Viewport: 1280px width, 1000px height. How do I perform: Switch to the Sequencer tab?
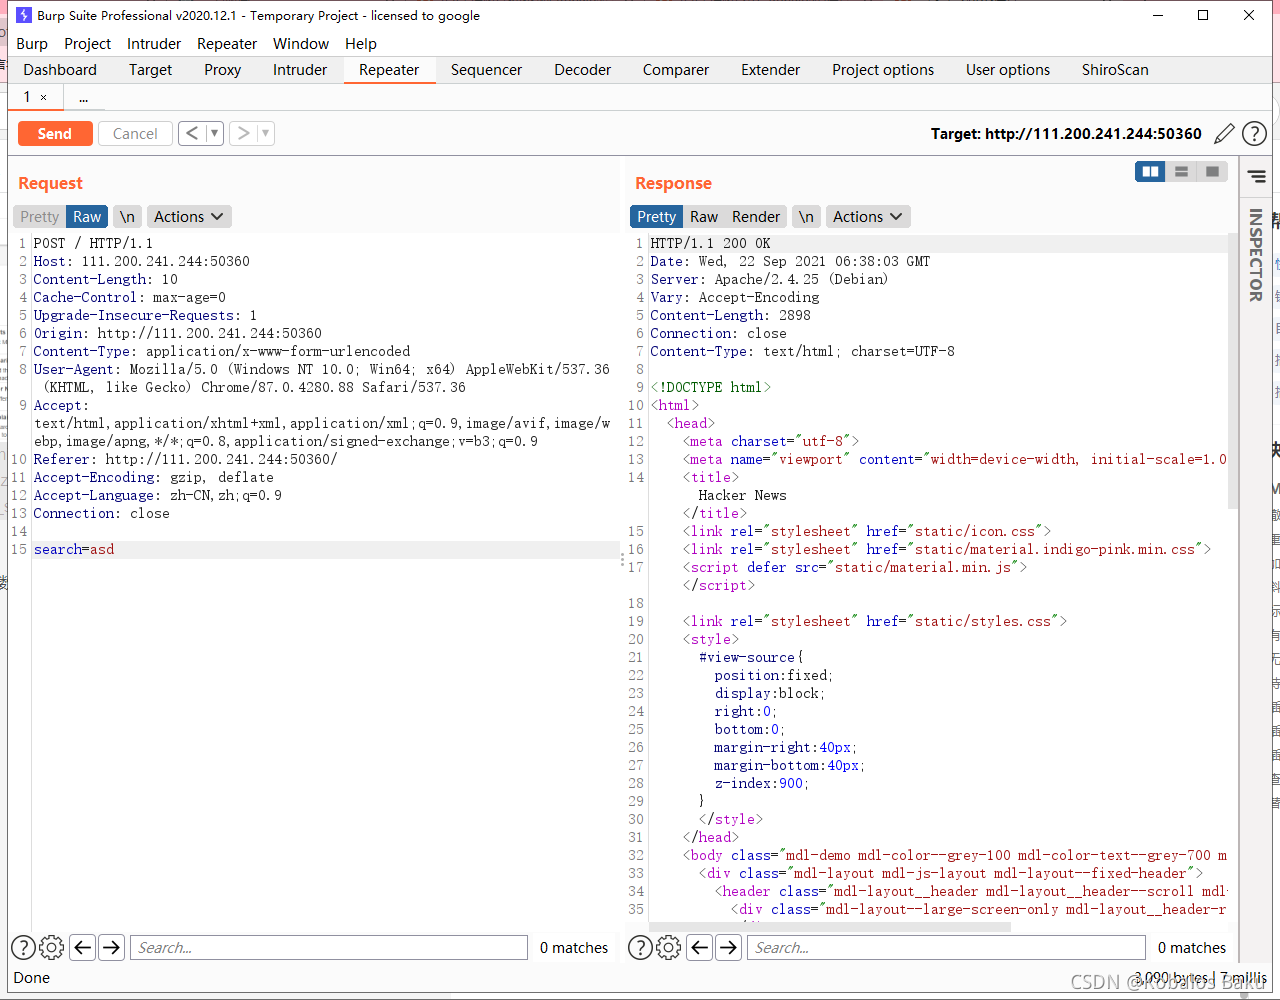coord(486,70)
